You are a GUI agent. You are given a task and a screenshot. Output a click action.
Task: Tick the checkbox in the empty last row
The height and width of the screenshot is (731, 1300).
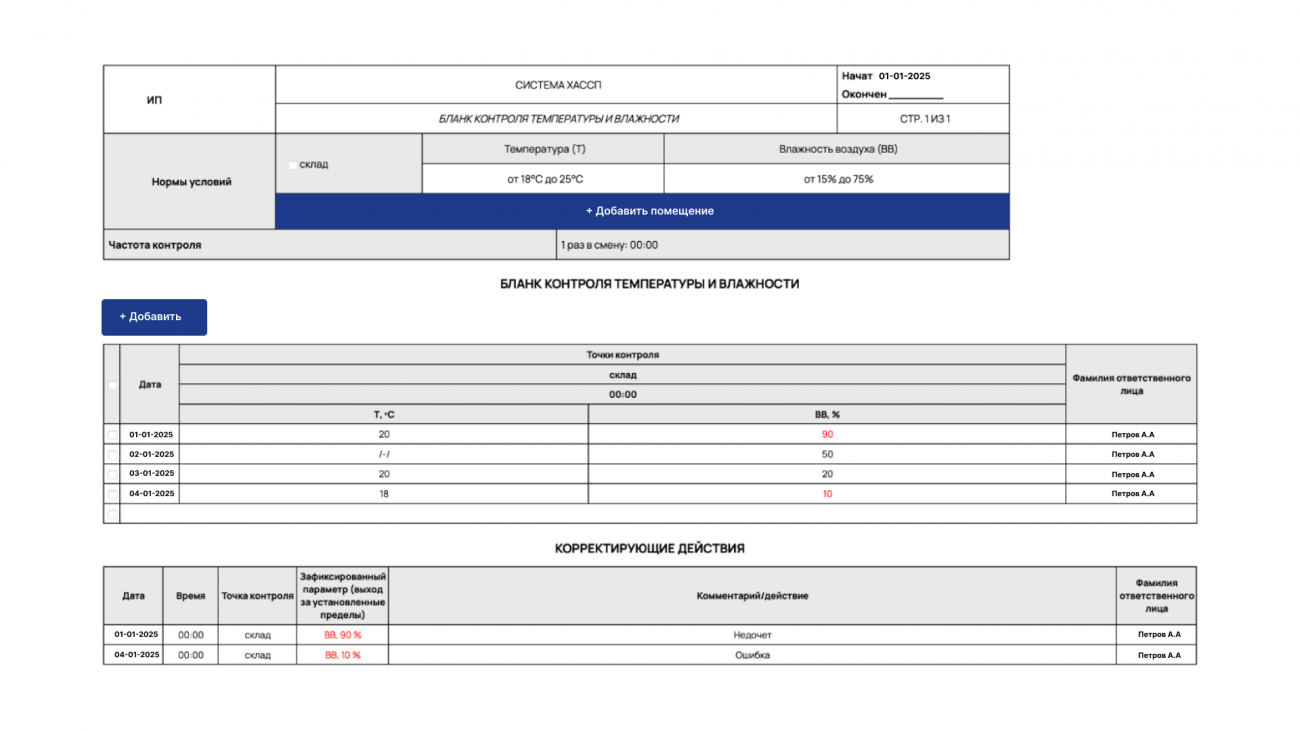(112, 514)
